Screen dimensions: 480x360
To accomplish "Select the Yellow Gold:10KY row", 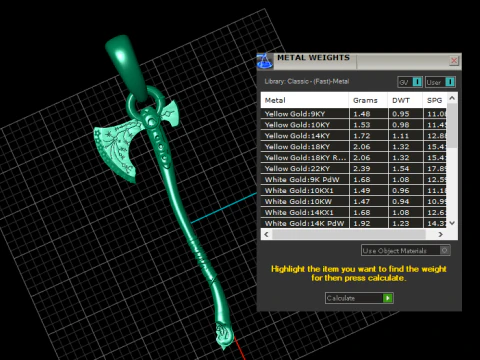I will click(353, 125).
